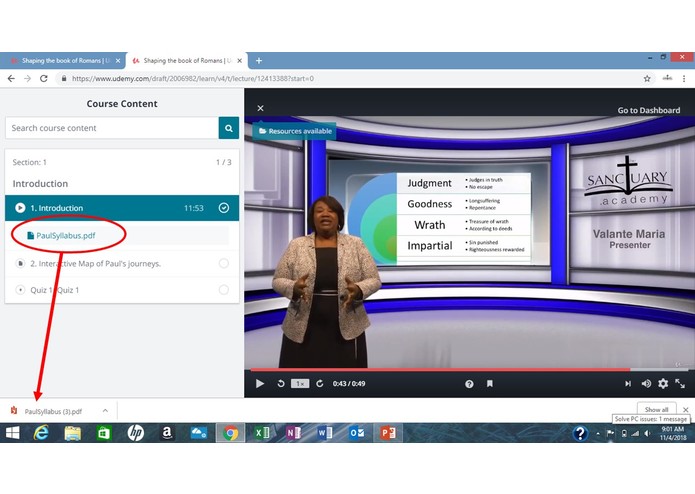Enter fullscreen with the expand icon
This screenshot has height=494, width=695.
click(x=680, y=384)
